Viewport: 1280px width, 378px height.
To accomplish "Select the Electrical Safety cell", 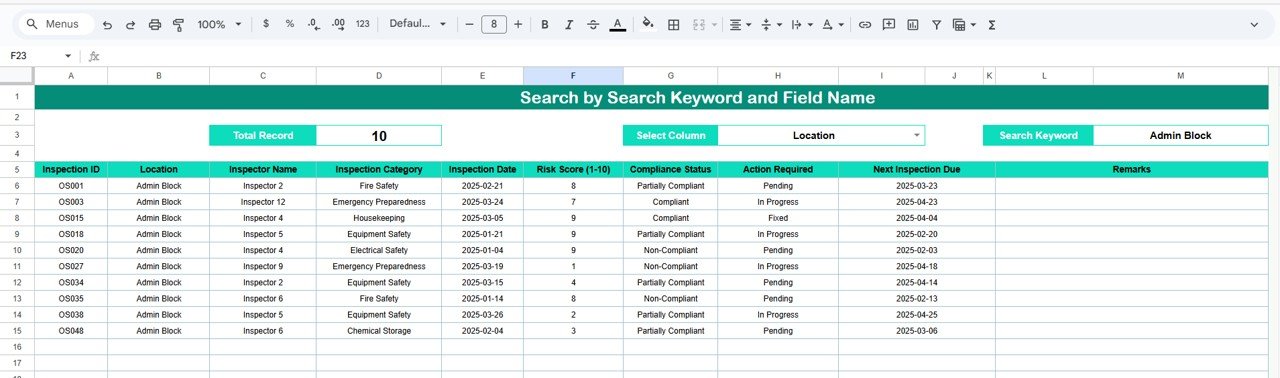I will point(379,250).
